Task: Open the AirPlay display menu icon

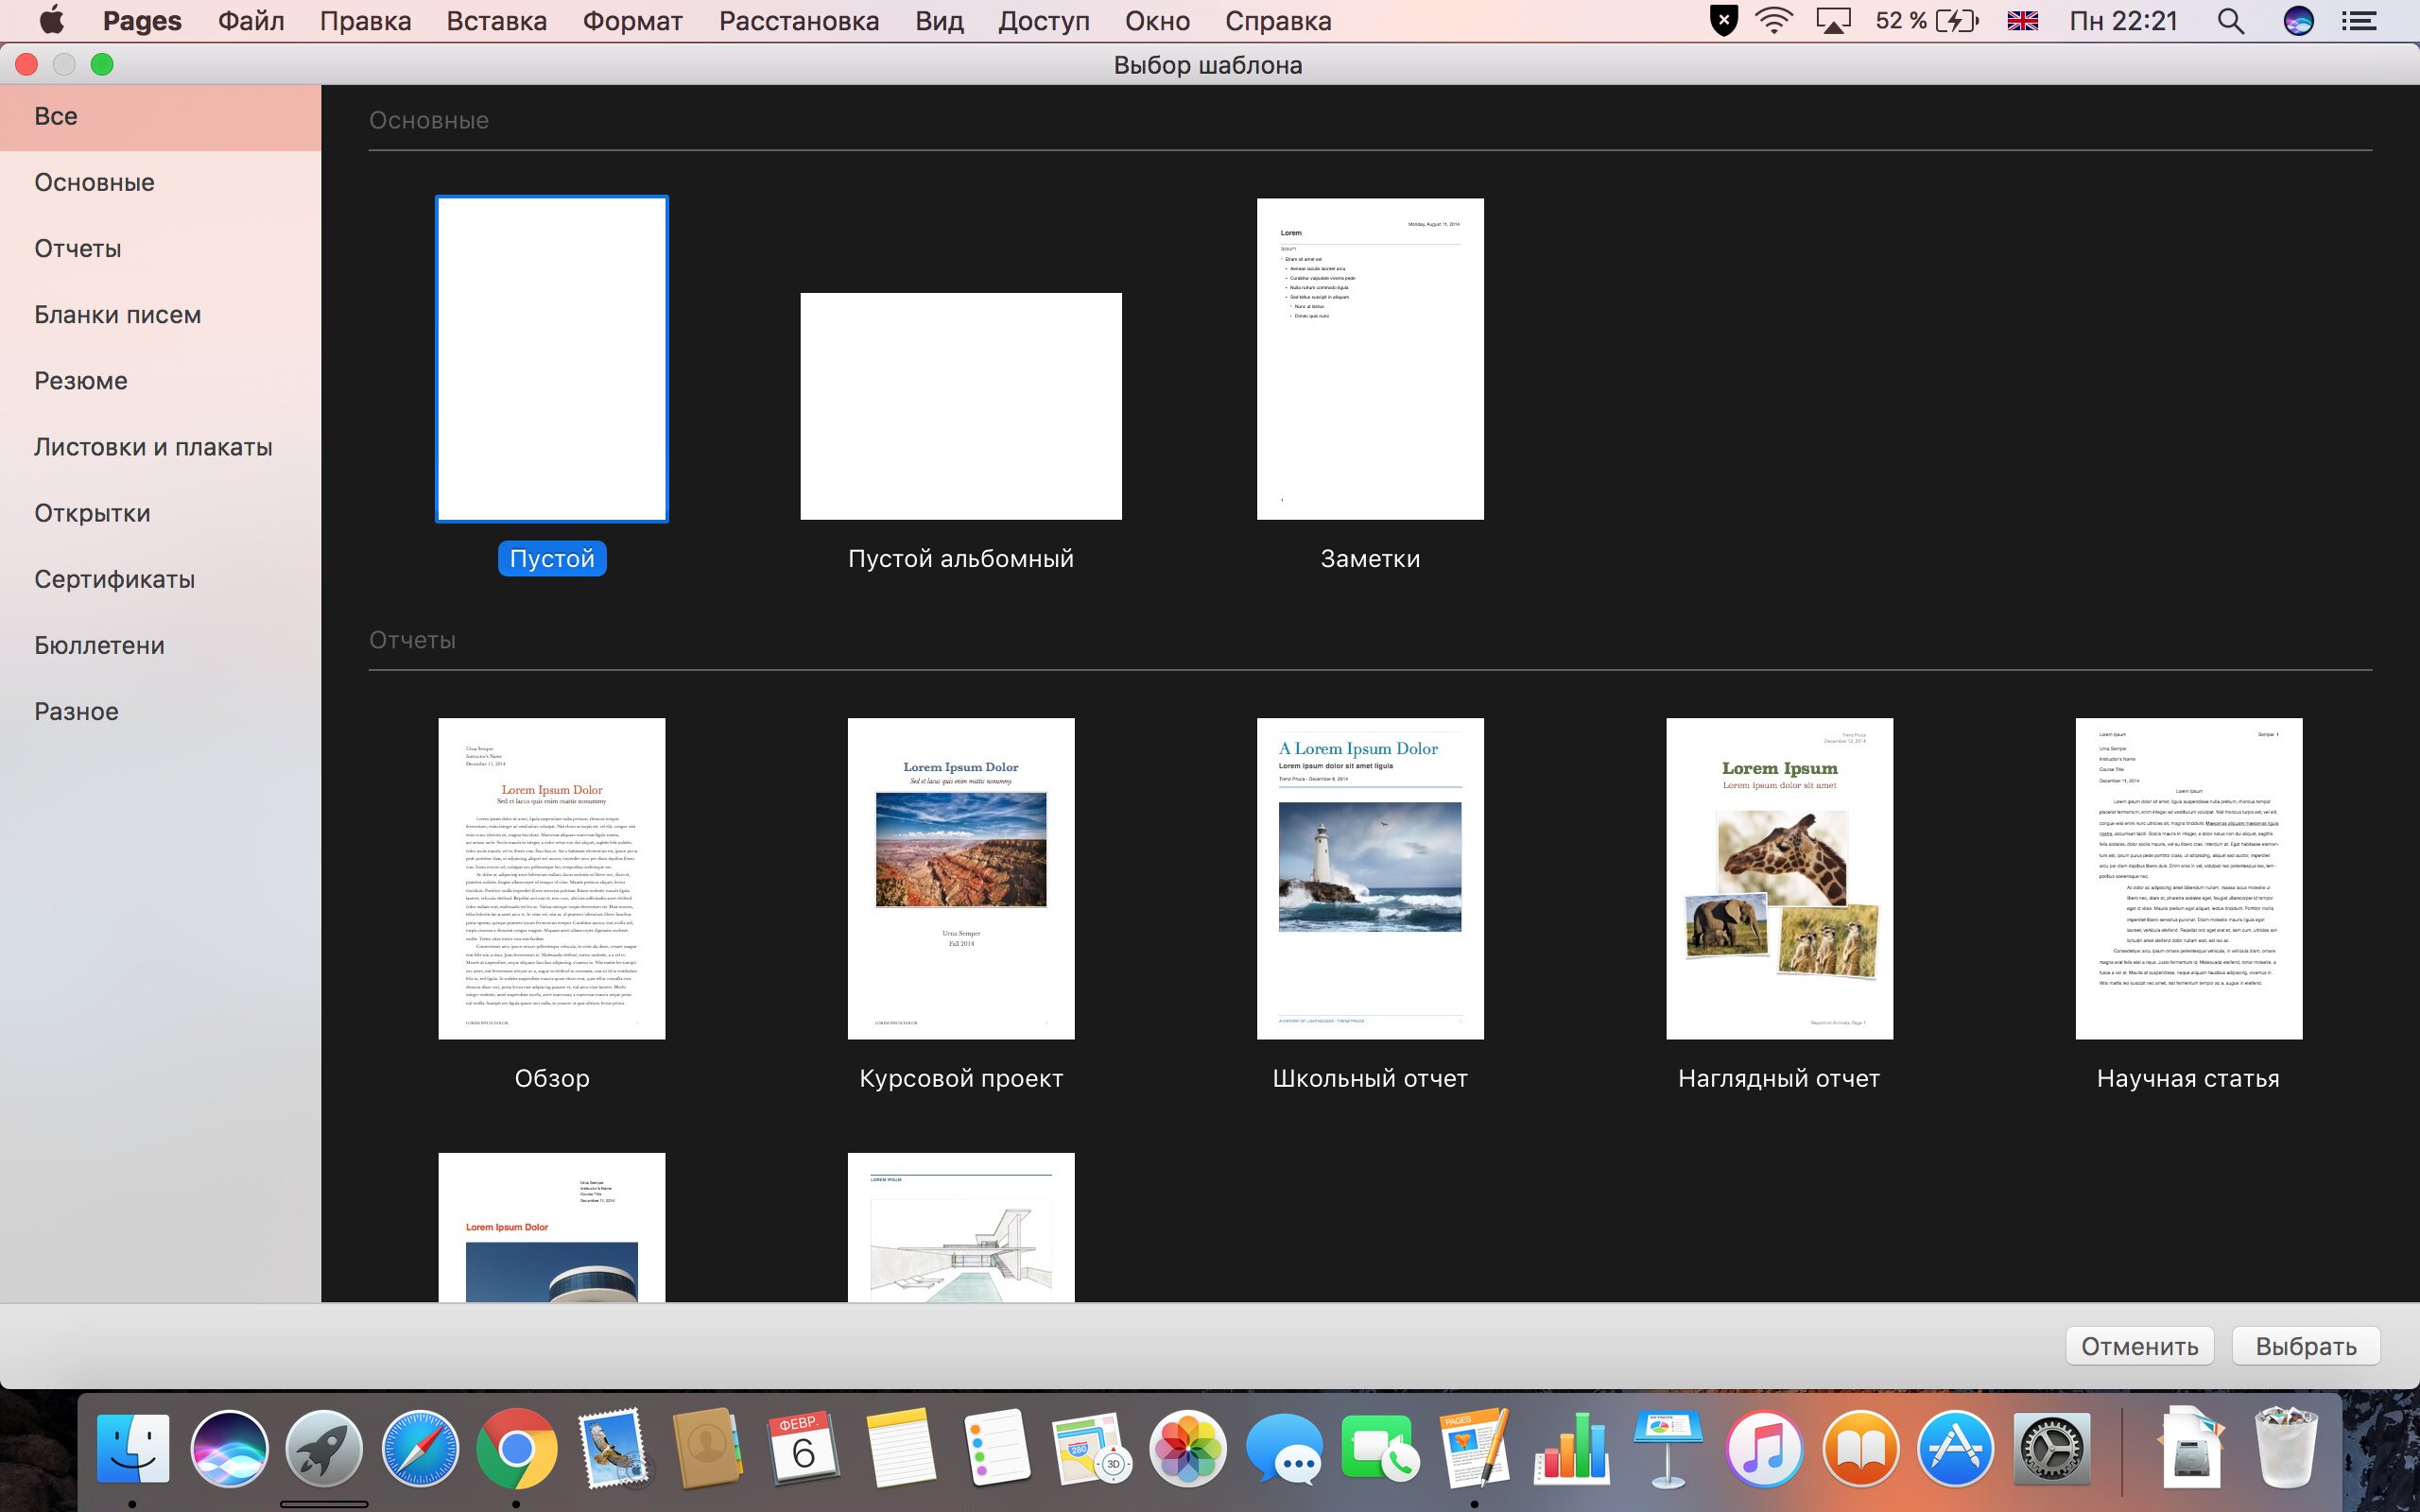Action: [1833, 21]
